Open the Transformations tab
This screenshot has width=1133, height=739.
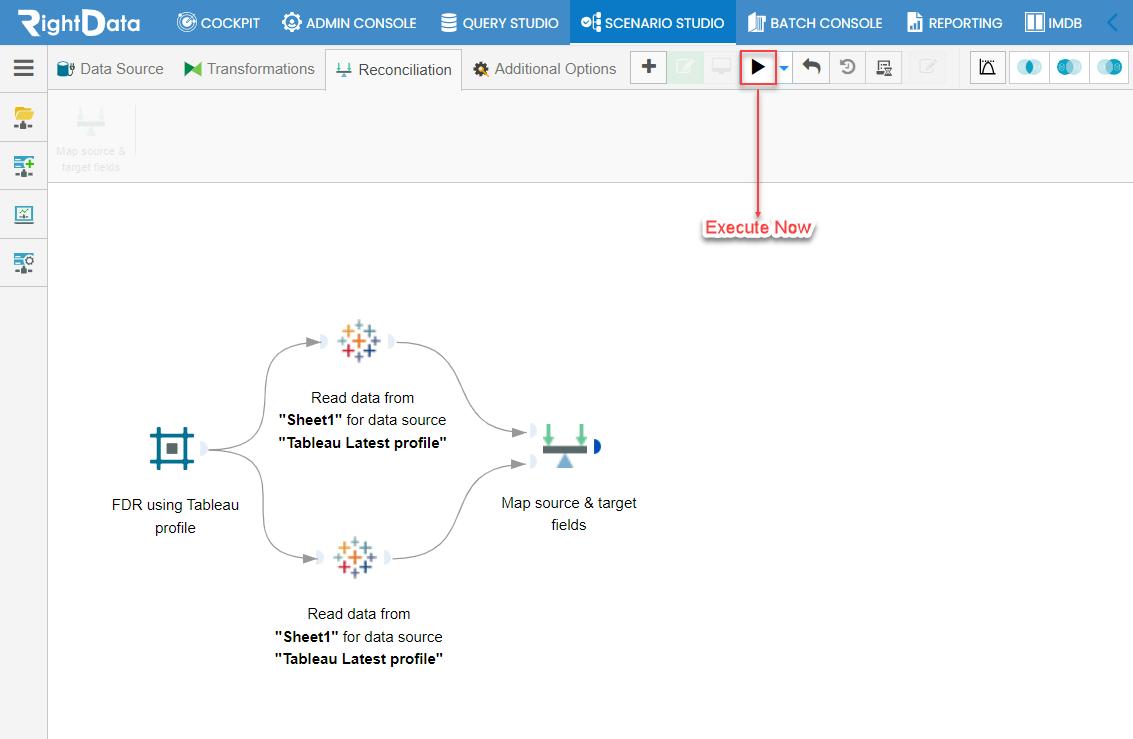[x=249, y=69]
